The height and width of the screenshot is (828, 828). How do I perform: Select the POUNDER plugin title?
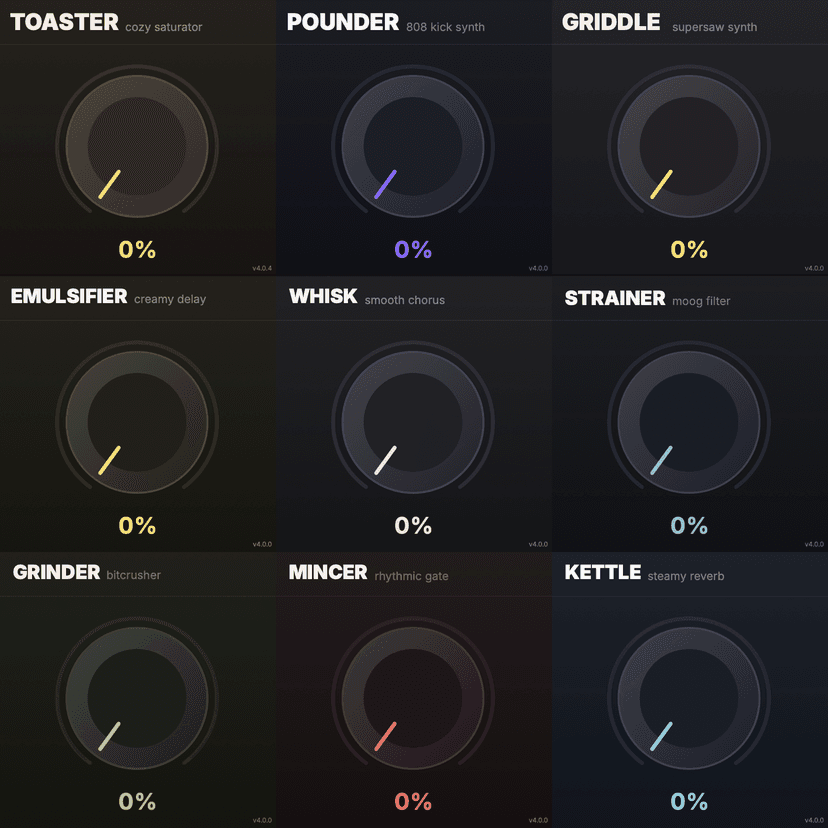pyautogui.click(x=343, y=23)
